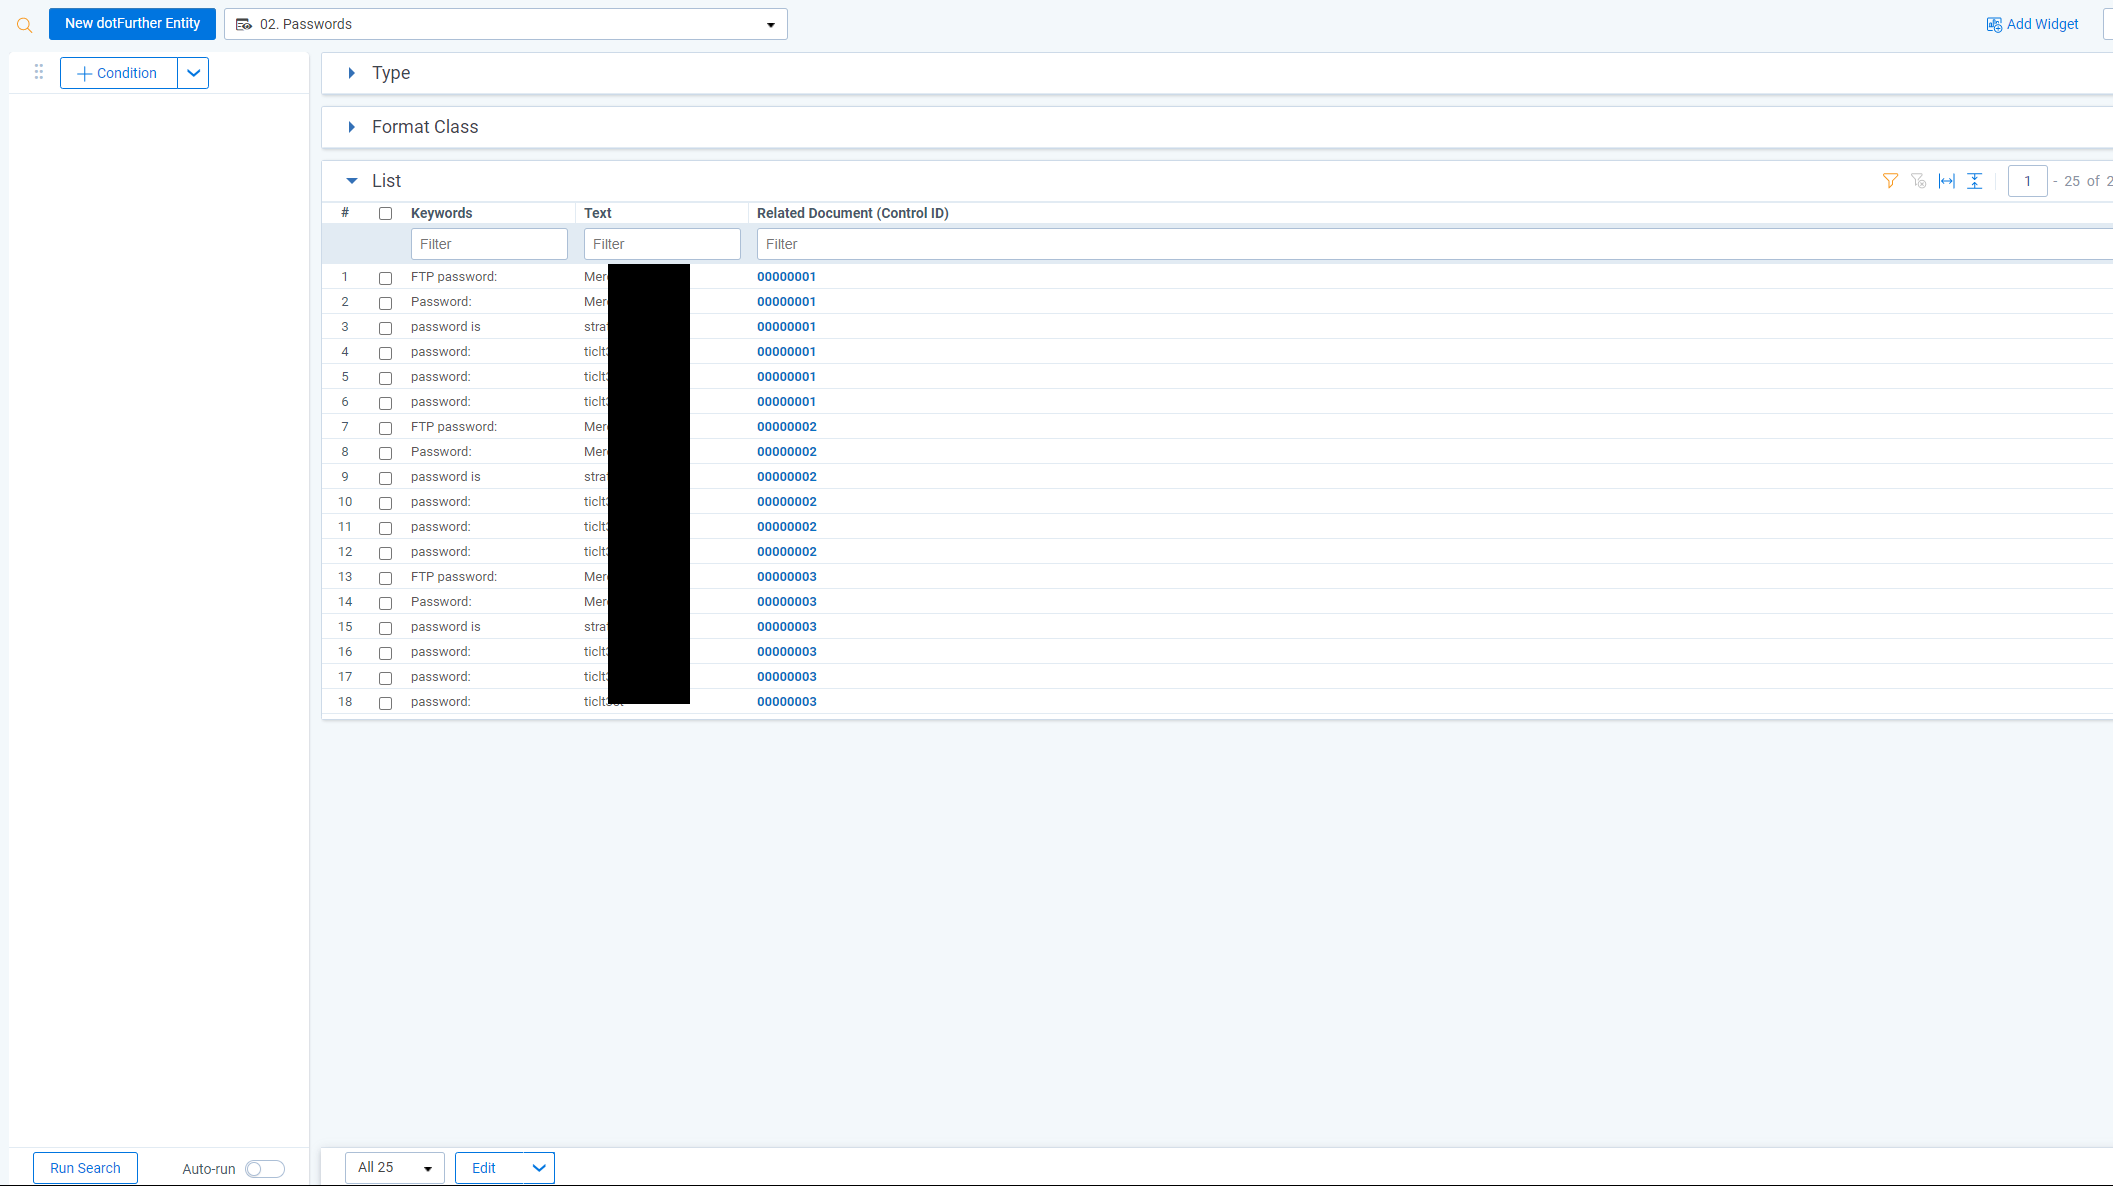Click the page start number field
Viewport: 2113px width, 1186px height.
[2027, 181]
